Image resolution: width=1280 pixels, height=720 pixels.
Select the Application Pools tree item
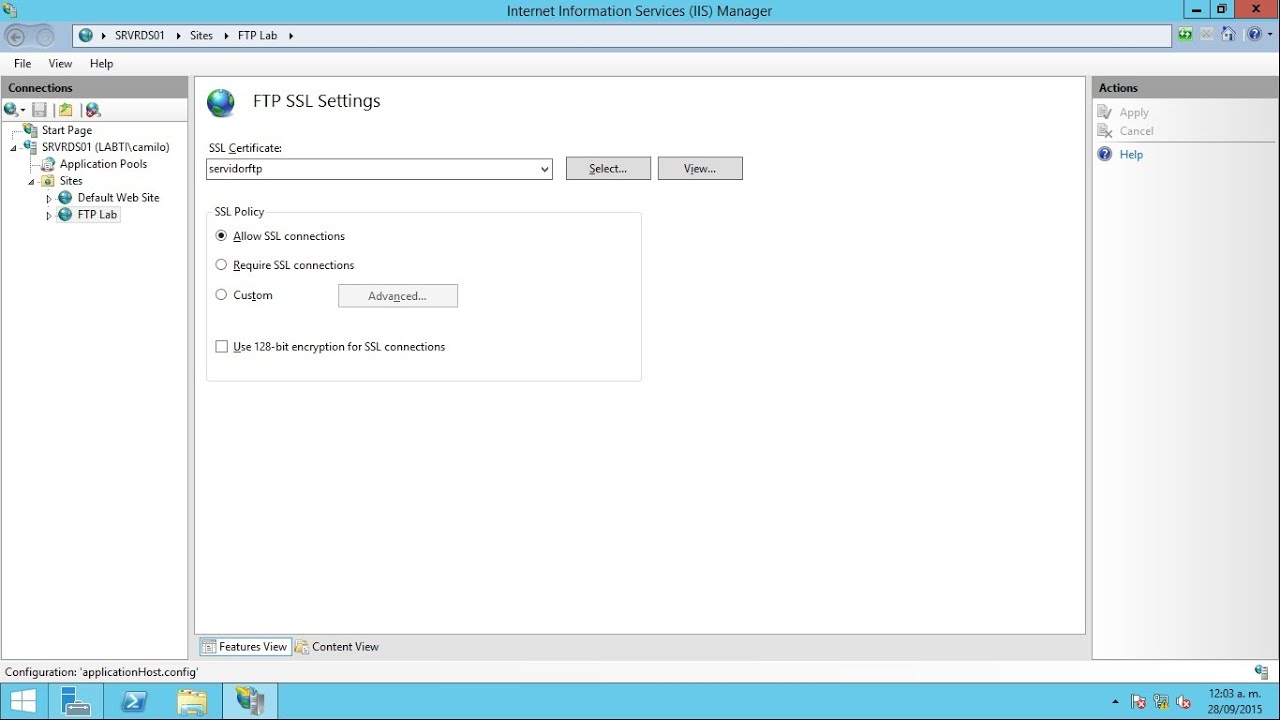103,164
